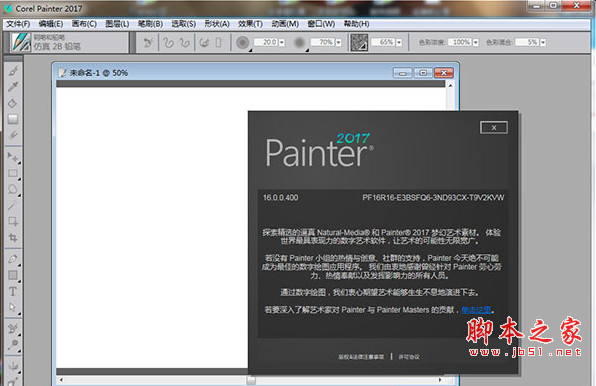Select the Layer Adjuster tool
Image resolution: width=596 pixels, height=386 pixels.
(x=13, y=157)
